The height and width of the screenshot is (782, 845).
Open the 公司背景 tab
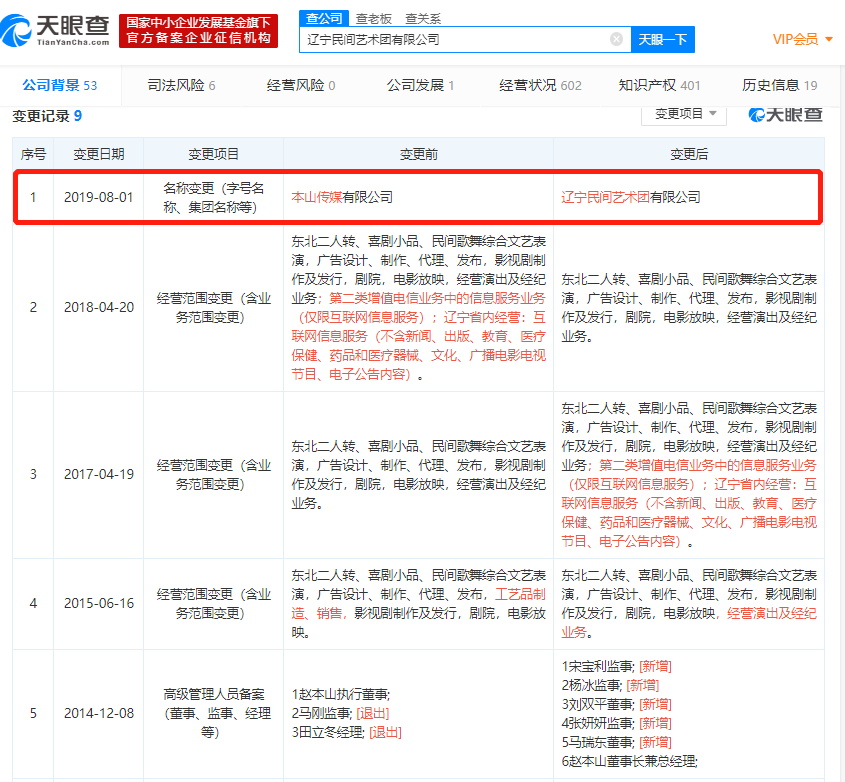60,85
